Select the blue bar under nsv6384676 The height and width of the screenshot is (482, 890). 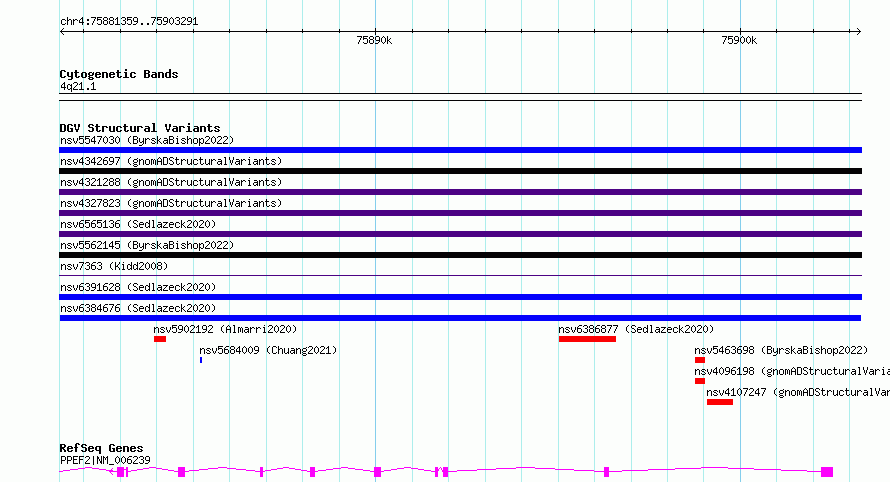click(460, 318)
